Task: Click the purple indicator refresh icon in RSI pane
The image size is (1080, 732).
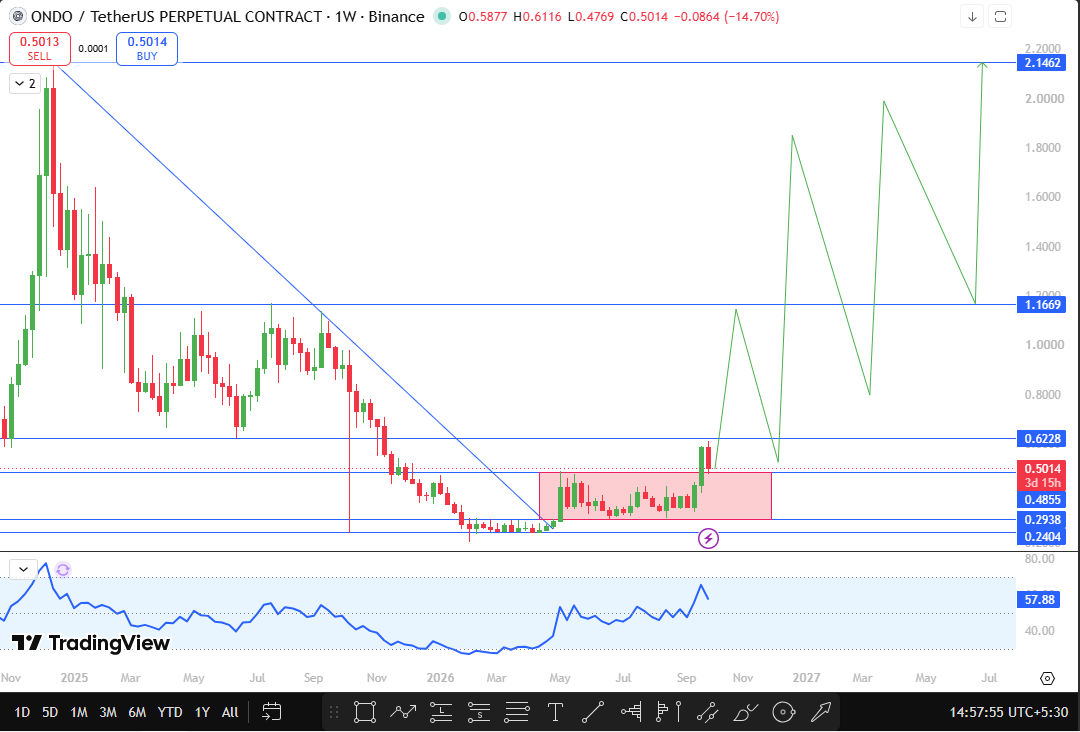Action: tap(63, 569)
